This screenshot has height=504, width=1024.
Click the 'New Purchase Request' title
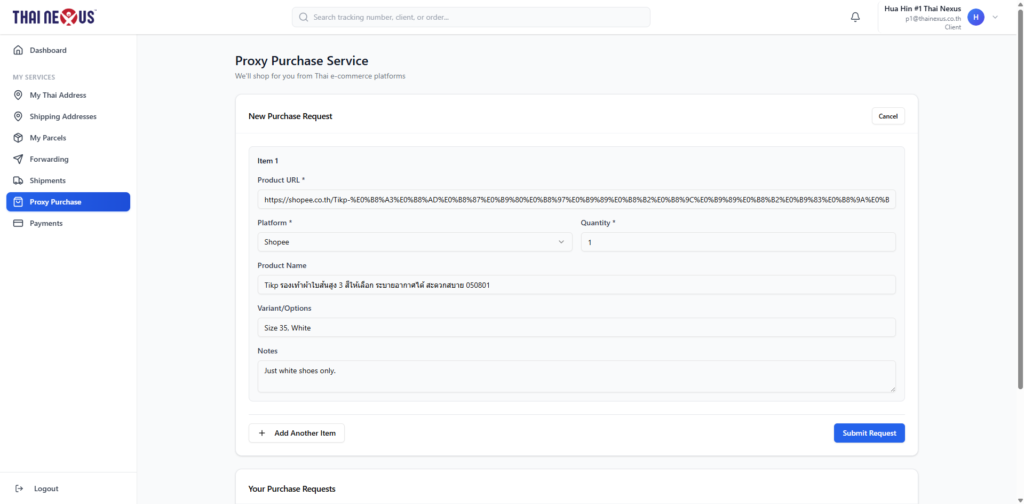point(290,116)
